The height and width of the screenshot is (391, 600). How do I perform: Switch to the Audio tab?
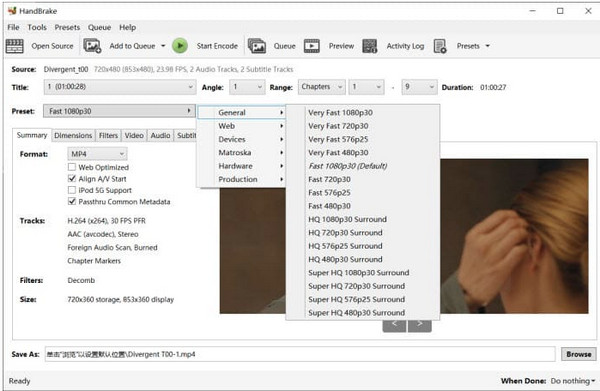point(160,135)
